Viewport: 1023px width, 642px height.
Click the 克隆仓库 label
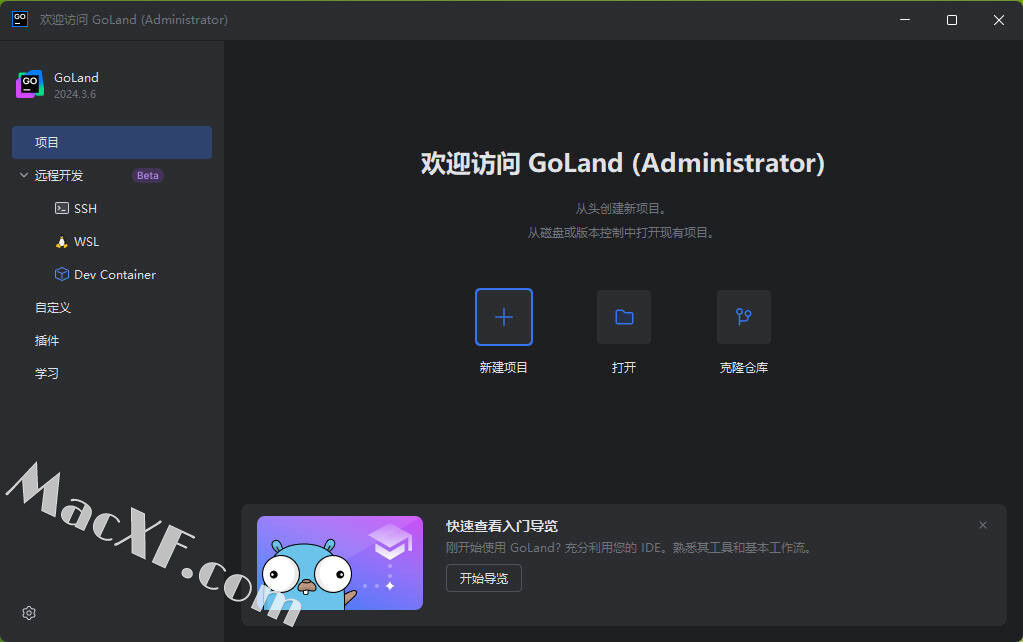click(x=744, y=367)
